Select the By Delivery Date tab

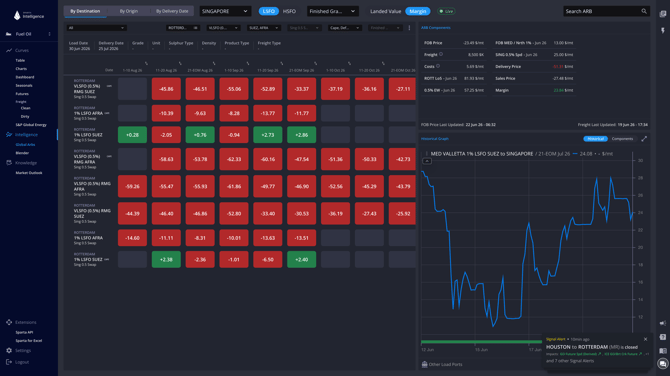[x=172, y=11]
